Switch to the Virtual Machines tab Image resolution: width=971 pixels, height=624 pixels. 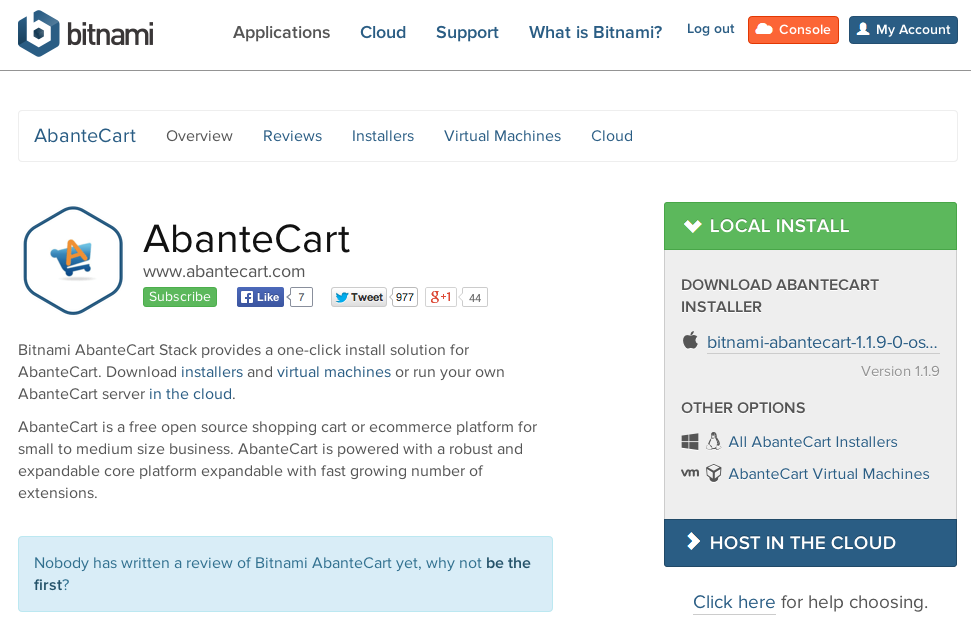[x=502, y=136]
